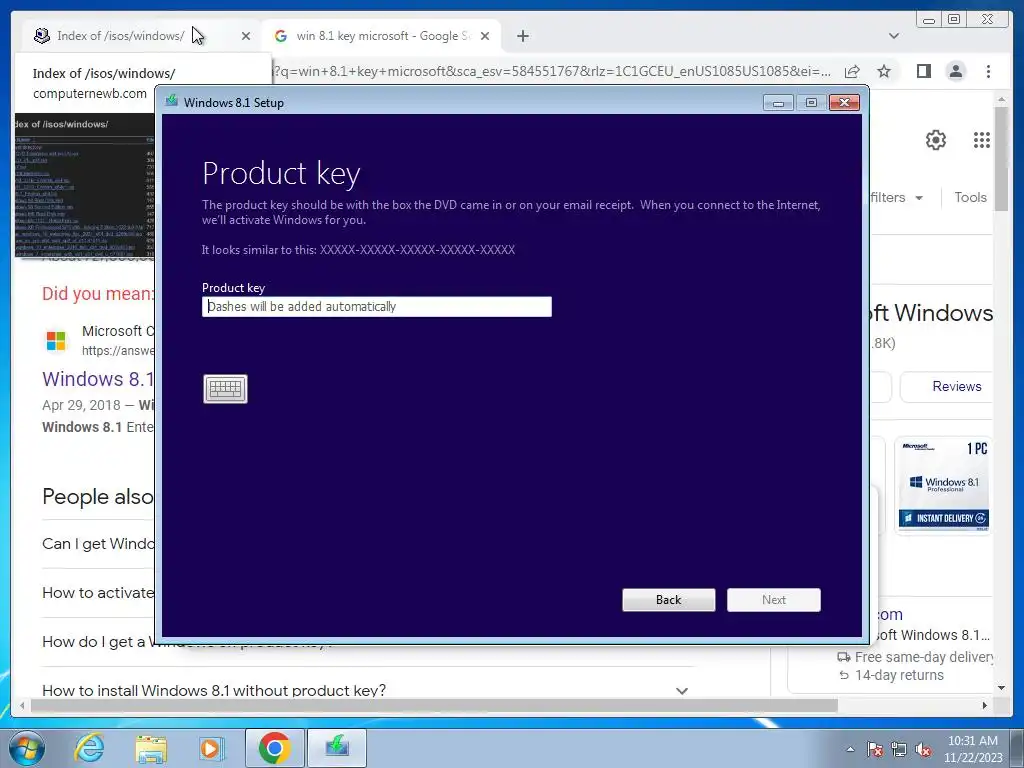Open the Windows 8.1 Professional product thumbnail
Image resolution: width=1024 pixels, height=768 pixels.
tap(944, 486)
